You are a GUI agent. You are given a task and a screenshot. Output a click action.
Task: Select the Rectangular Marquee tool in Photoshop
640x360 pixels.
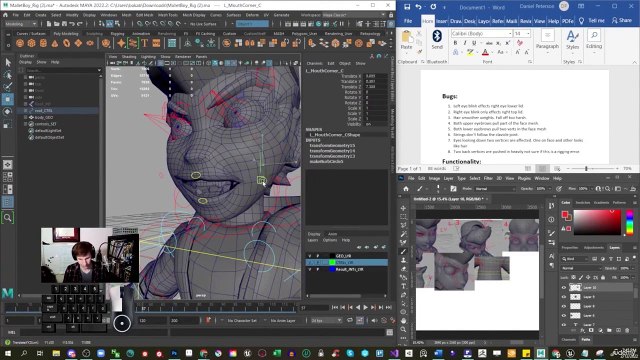(x=403, y=216)
